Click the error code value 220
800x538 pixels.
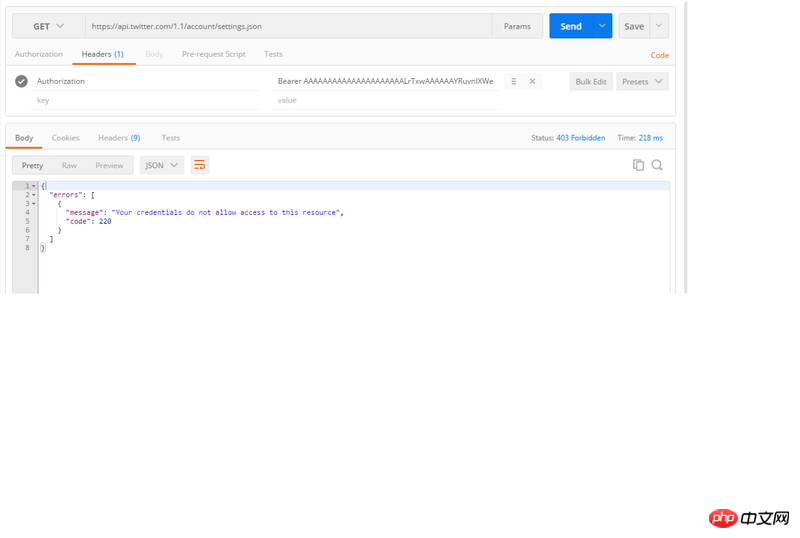105,221
